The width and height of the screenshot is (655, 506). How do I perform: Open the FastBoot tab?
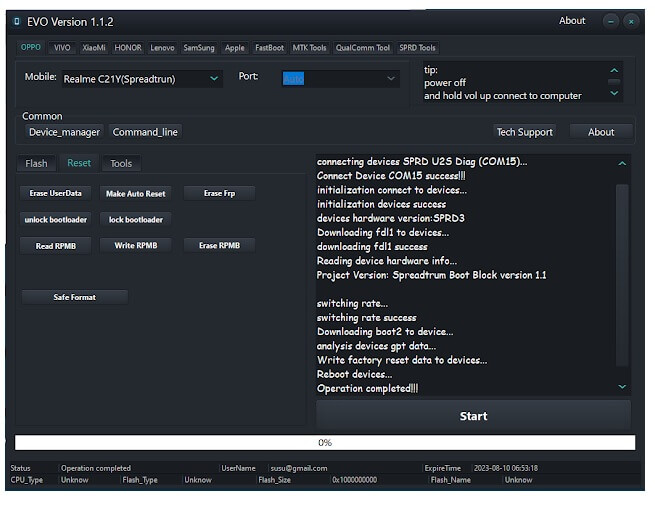coord(269,48)
